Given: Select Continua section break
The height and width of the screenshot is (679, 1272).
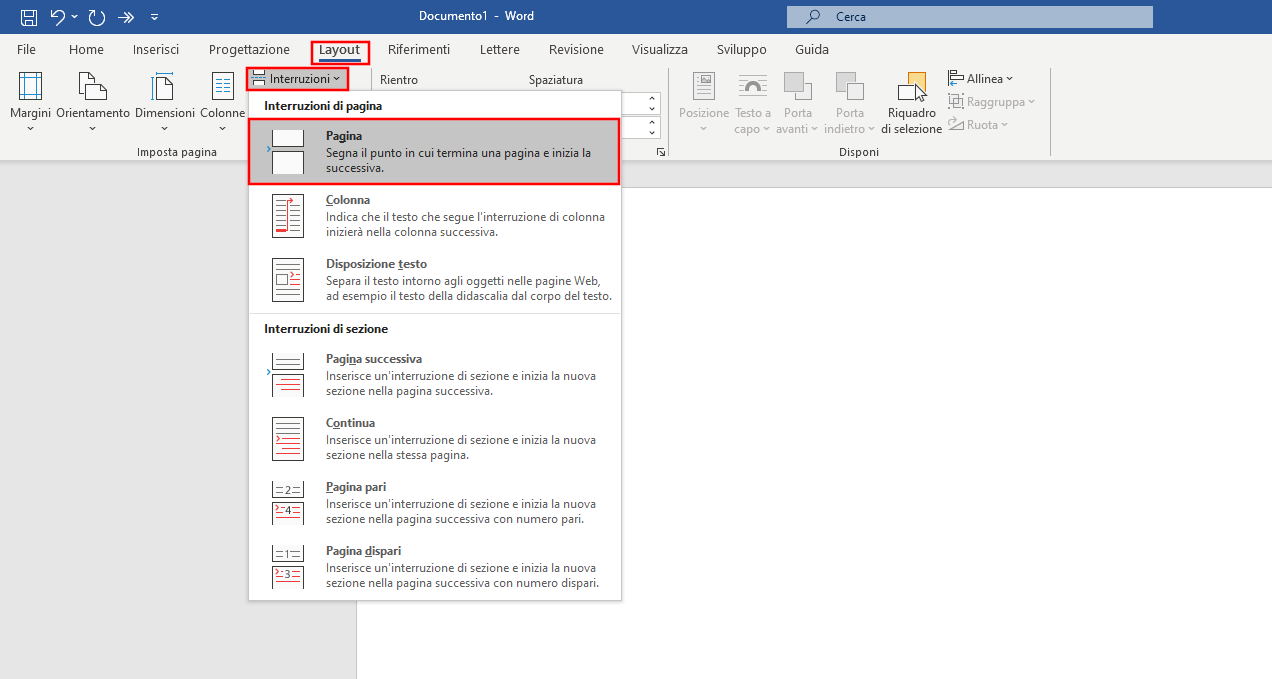Looking at the screenshot, I should (434, 438).
